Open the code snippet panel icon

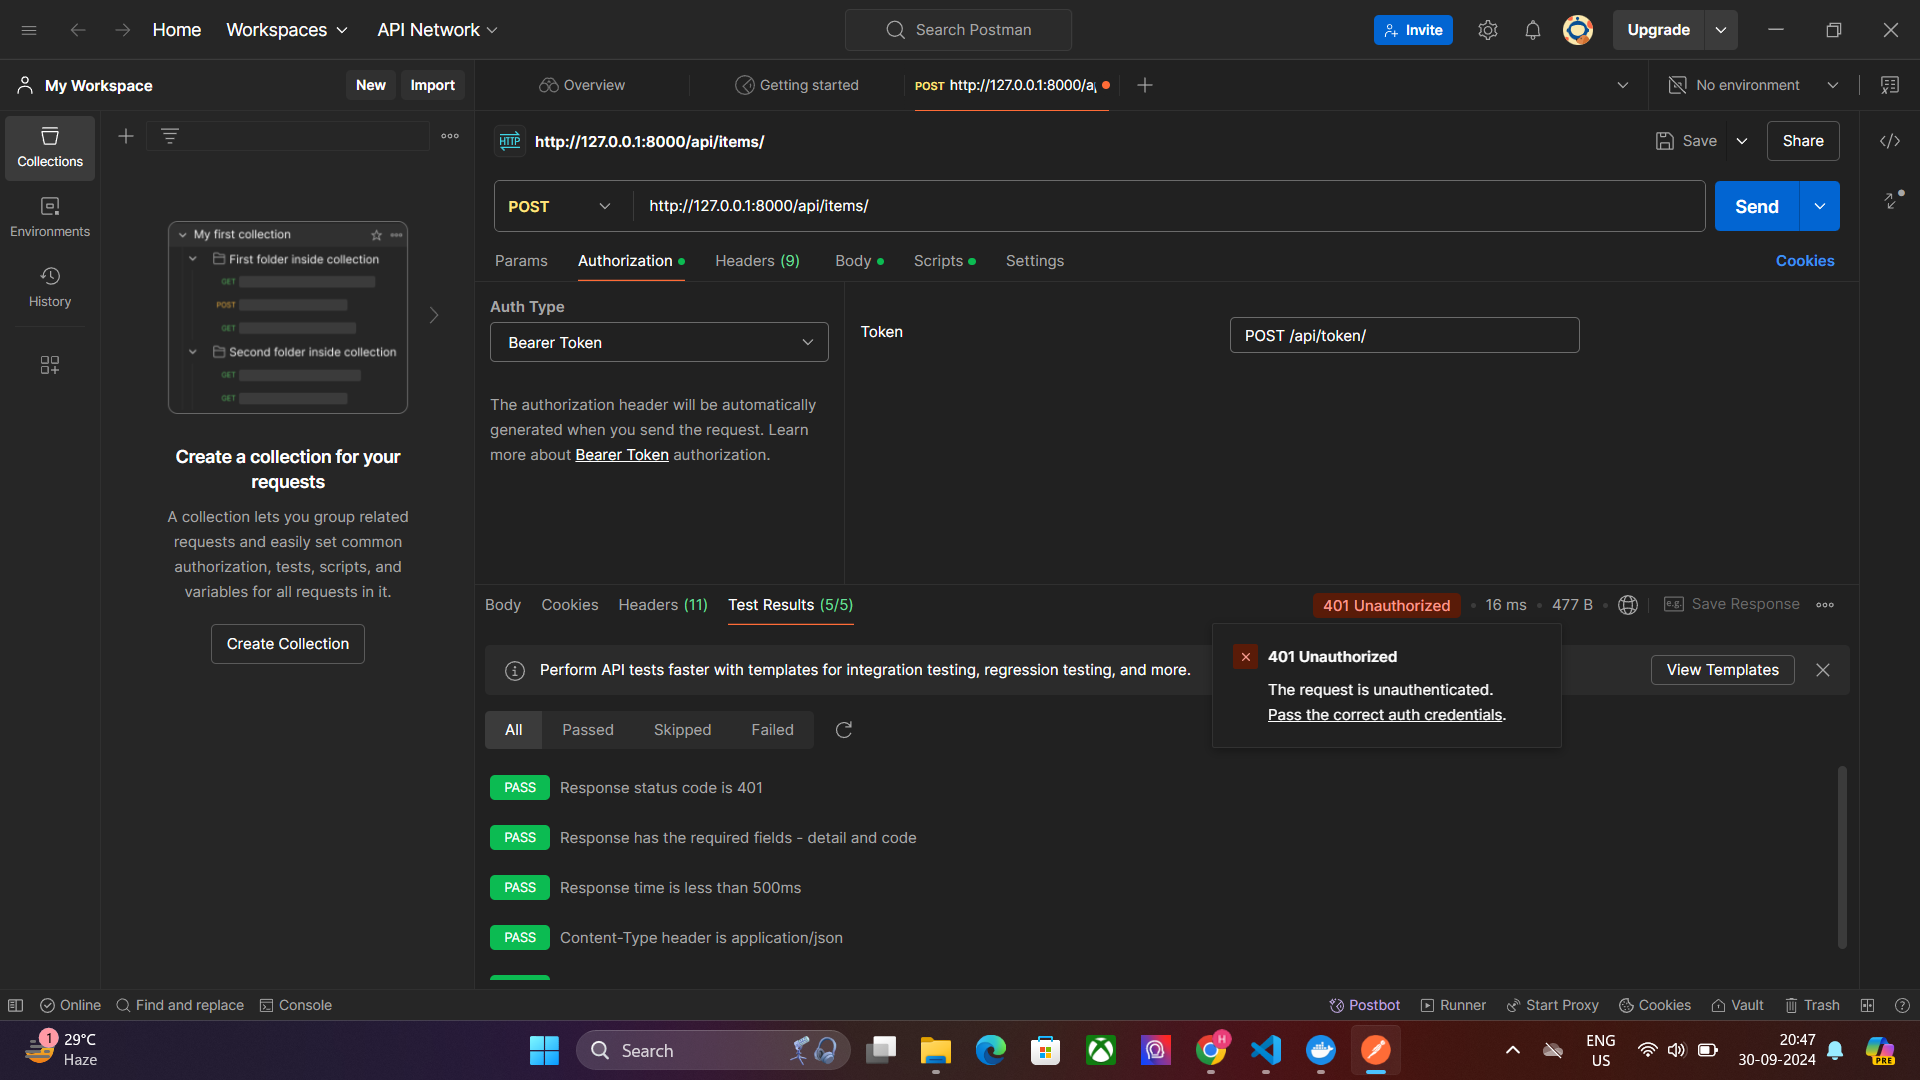[1889, 141]
